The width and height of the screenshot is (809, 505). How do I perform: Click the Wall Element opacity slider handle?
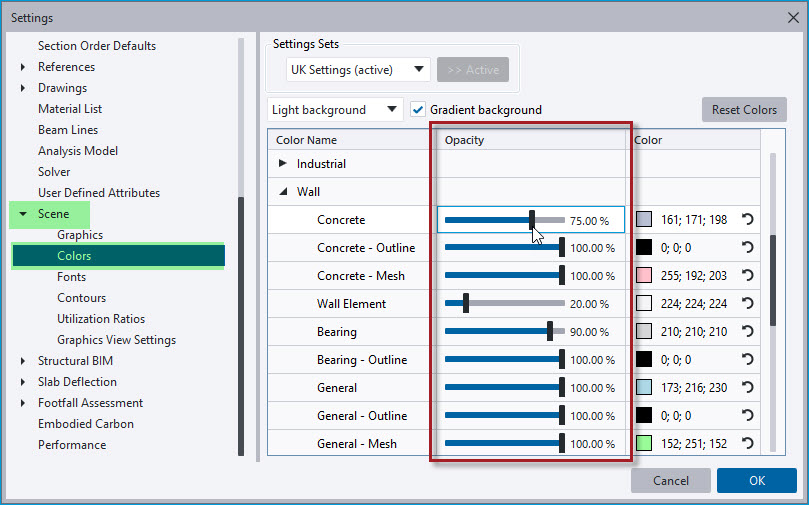466,303
